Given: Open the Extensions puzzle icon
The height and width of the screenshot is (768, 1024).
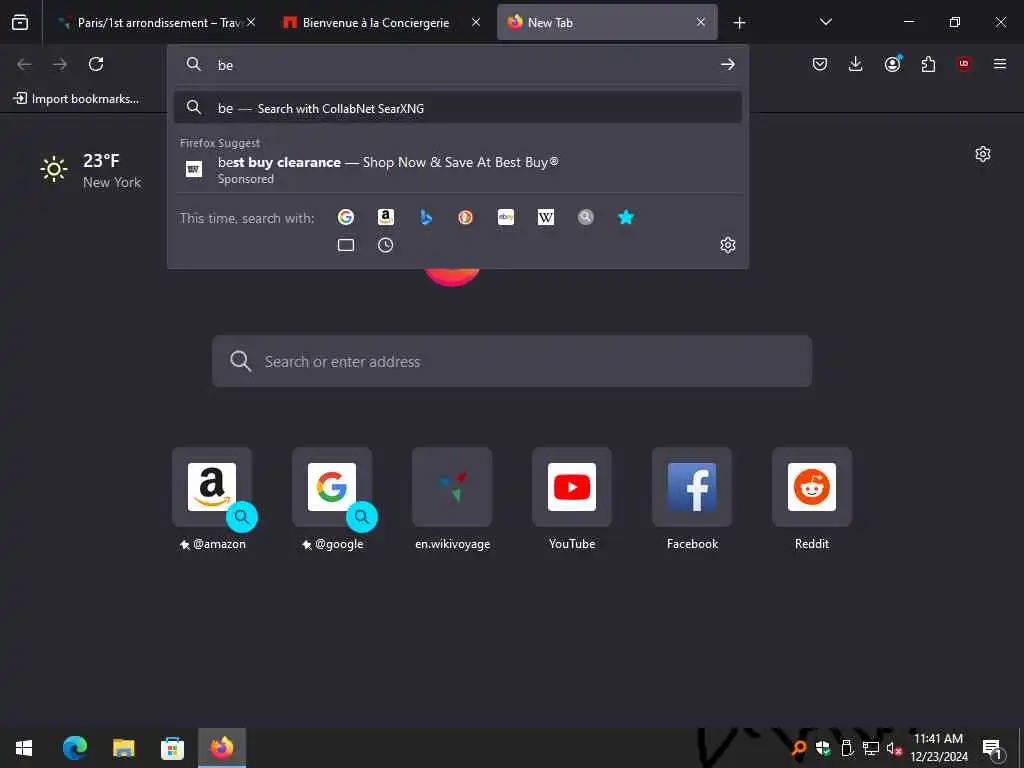Looking at the screenshot, I should click(928, 64).
